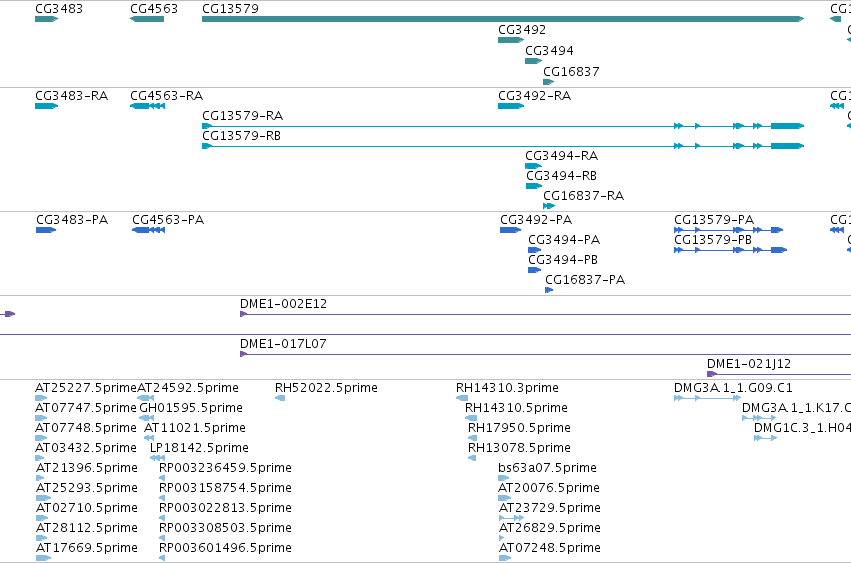Click the CG3494 gene label
Image resolution: width=851 pixels, height=563 pixels.
(x=549, y=51)
